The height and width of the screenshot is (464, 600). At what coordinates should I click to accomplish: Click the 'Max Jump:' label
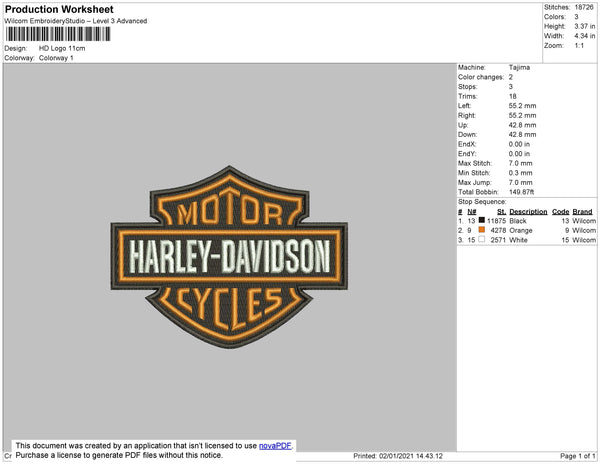point(474,182)
